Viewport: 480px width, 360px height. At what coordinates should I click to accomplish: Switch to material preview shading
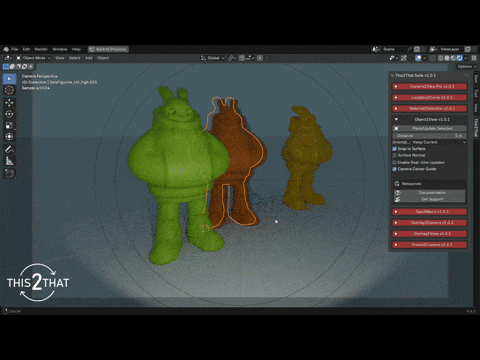point(453,58)
